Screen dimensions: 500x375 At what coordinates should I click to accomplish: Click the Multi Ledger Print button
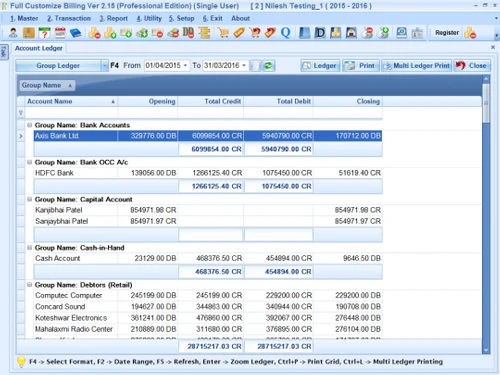click(x=416, y=66)
